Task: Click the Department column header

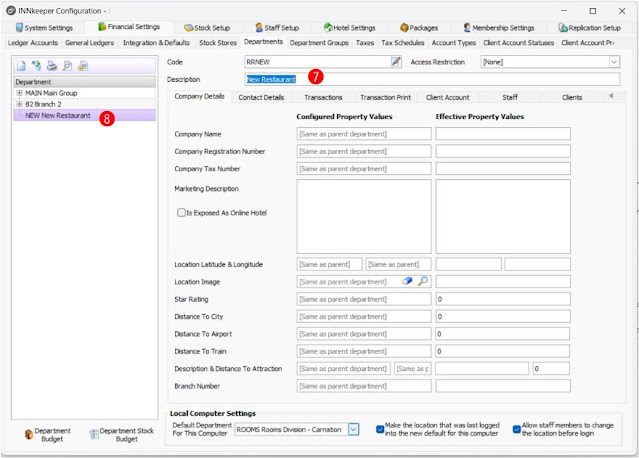Action: [84, 81]
